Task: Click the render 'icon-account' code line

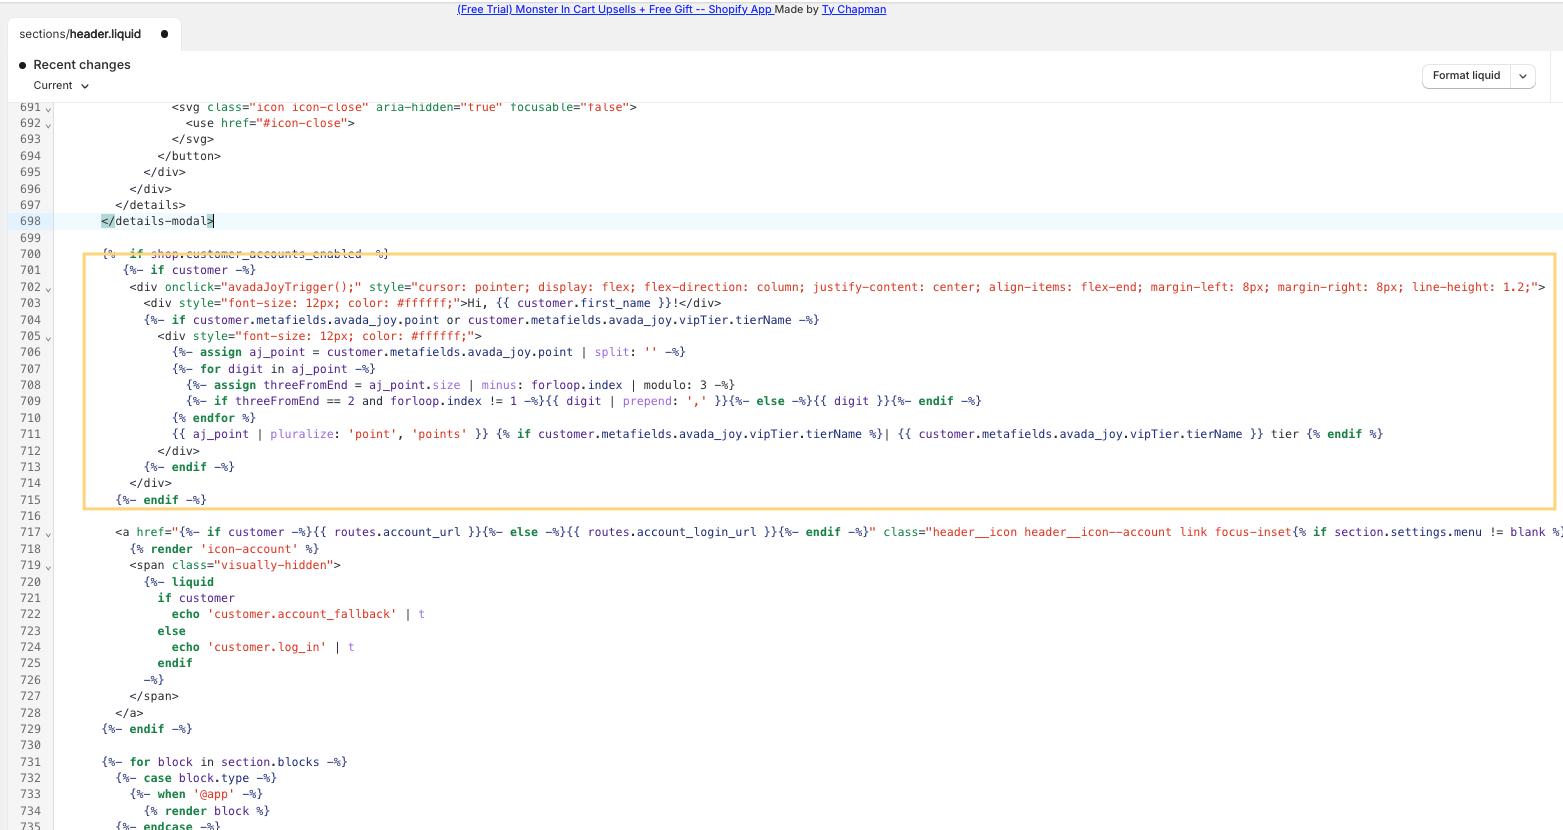Action: click(224, 549)
